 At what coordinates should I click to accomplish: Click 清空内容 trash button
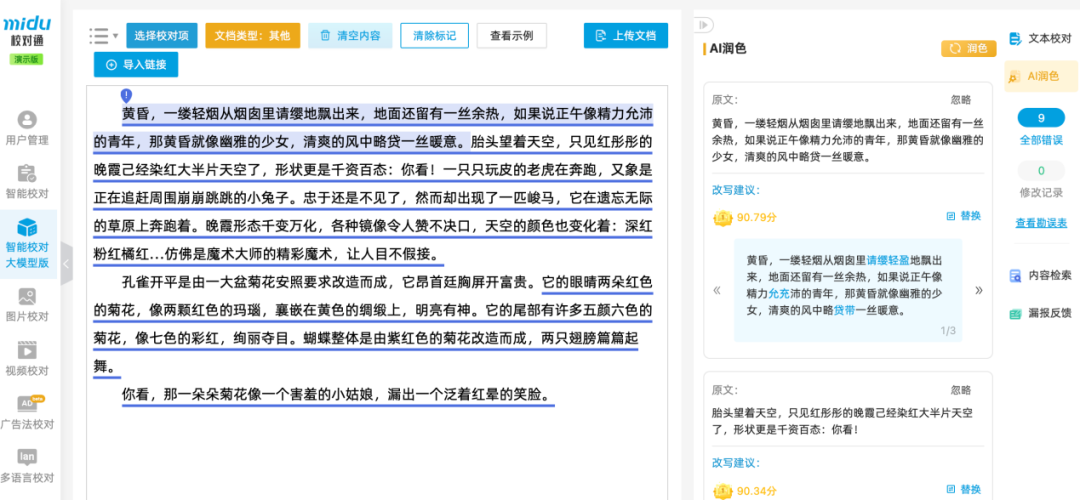(350, 36)
